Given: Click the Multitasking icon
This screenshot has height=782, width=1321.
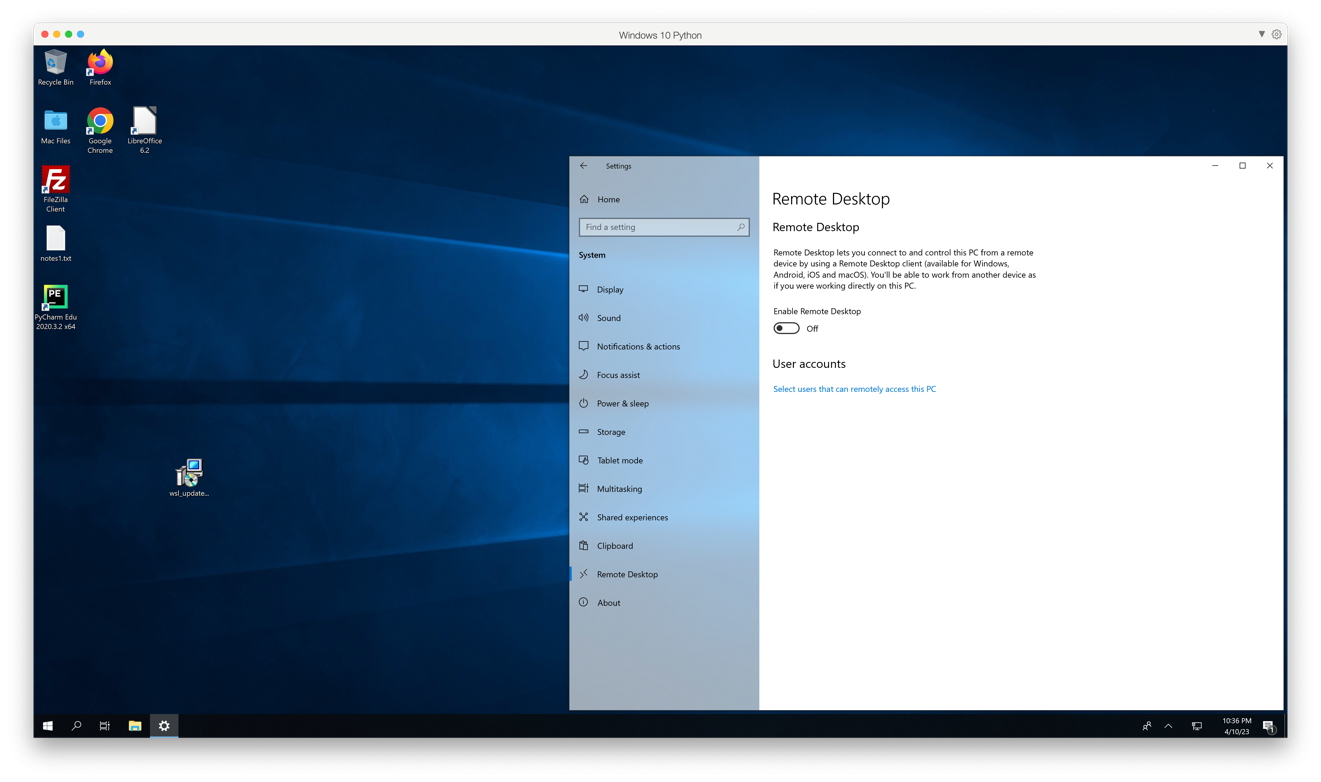Looking at the screenshot, I should pyautogui.click(x=584, y=489).
